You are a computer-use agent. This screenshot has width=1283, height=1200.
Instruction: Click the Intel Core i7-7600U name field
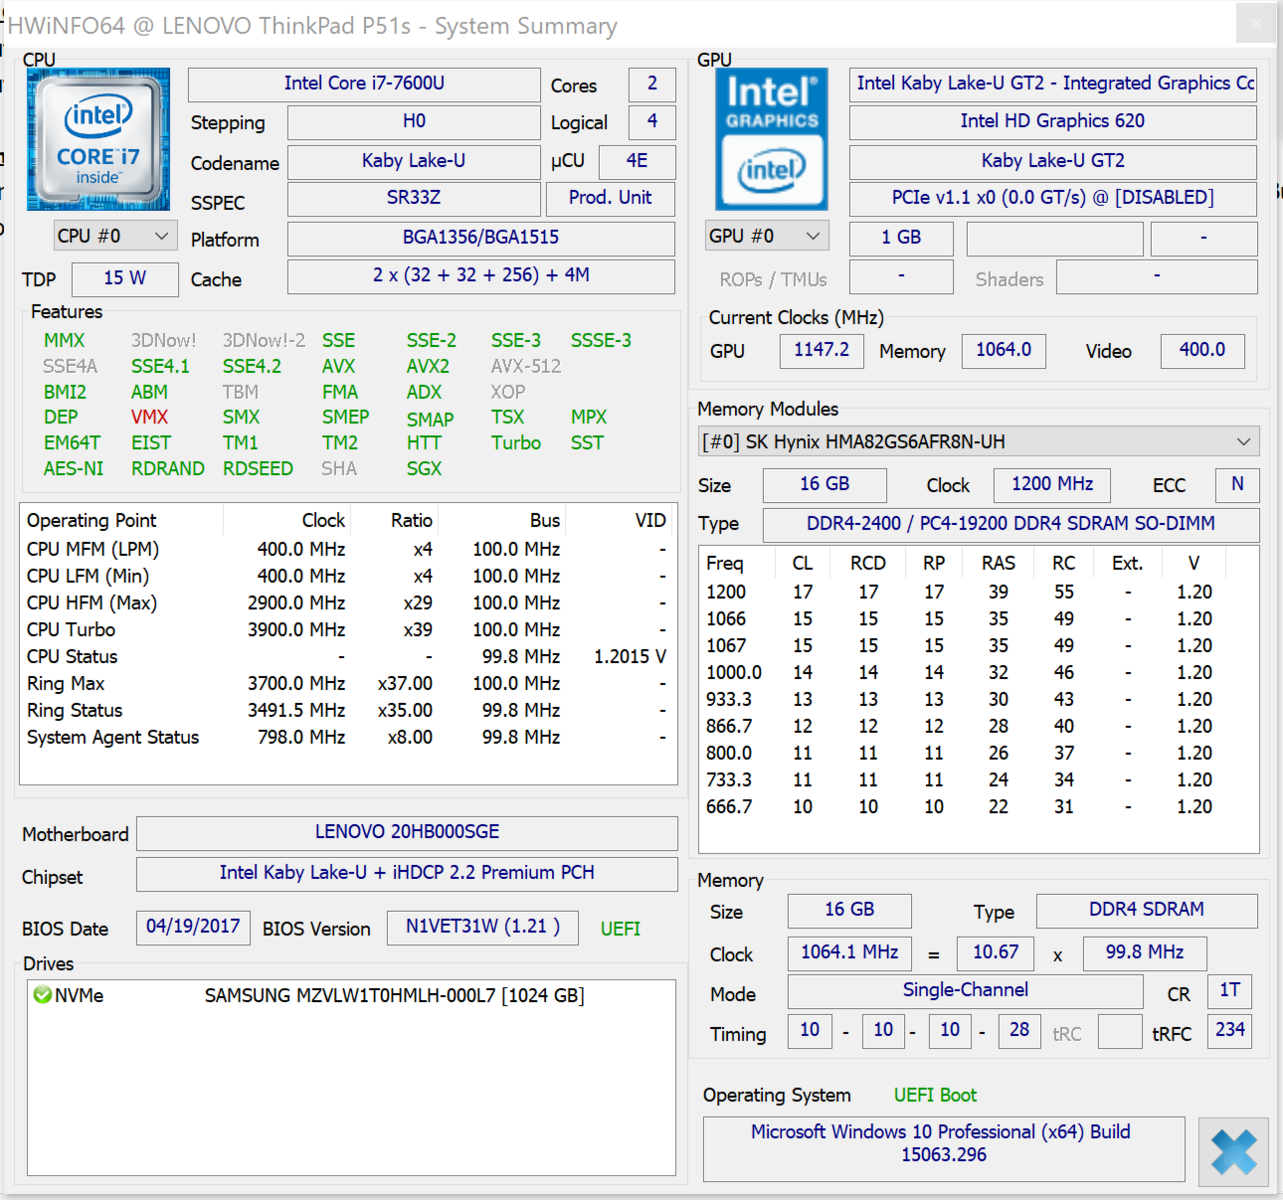[364, 84]
